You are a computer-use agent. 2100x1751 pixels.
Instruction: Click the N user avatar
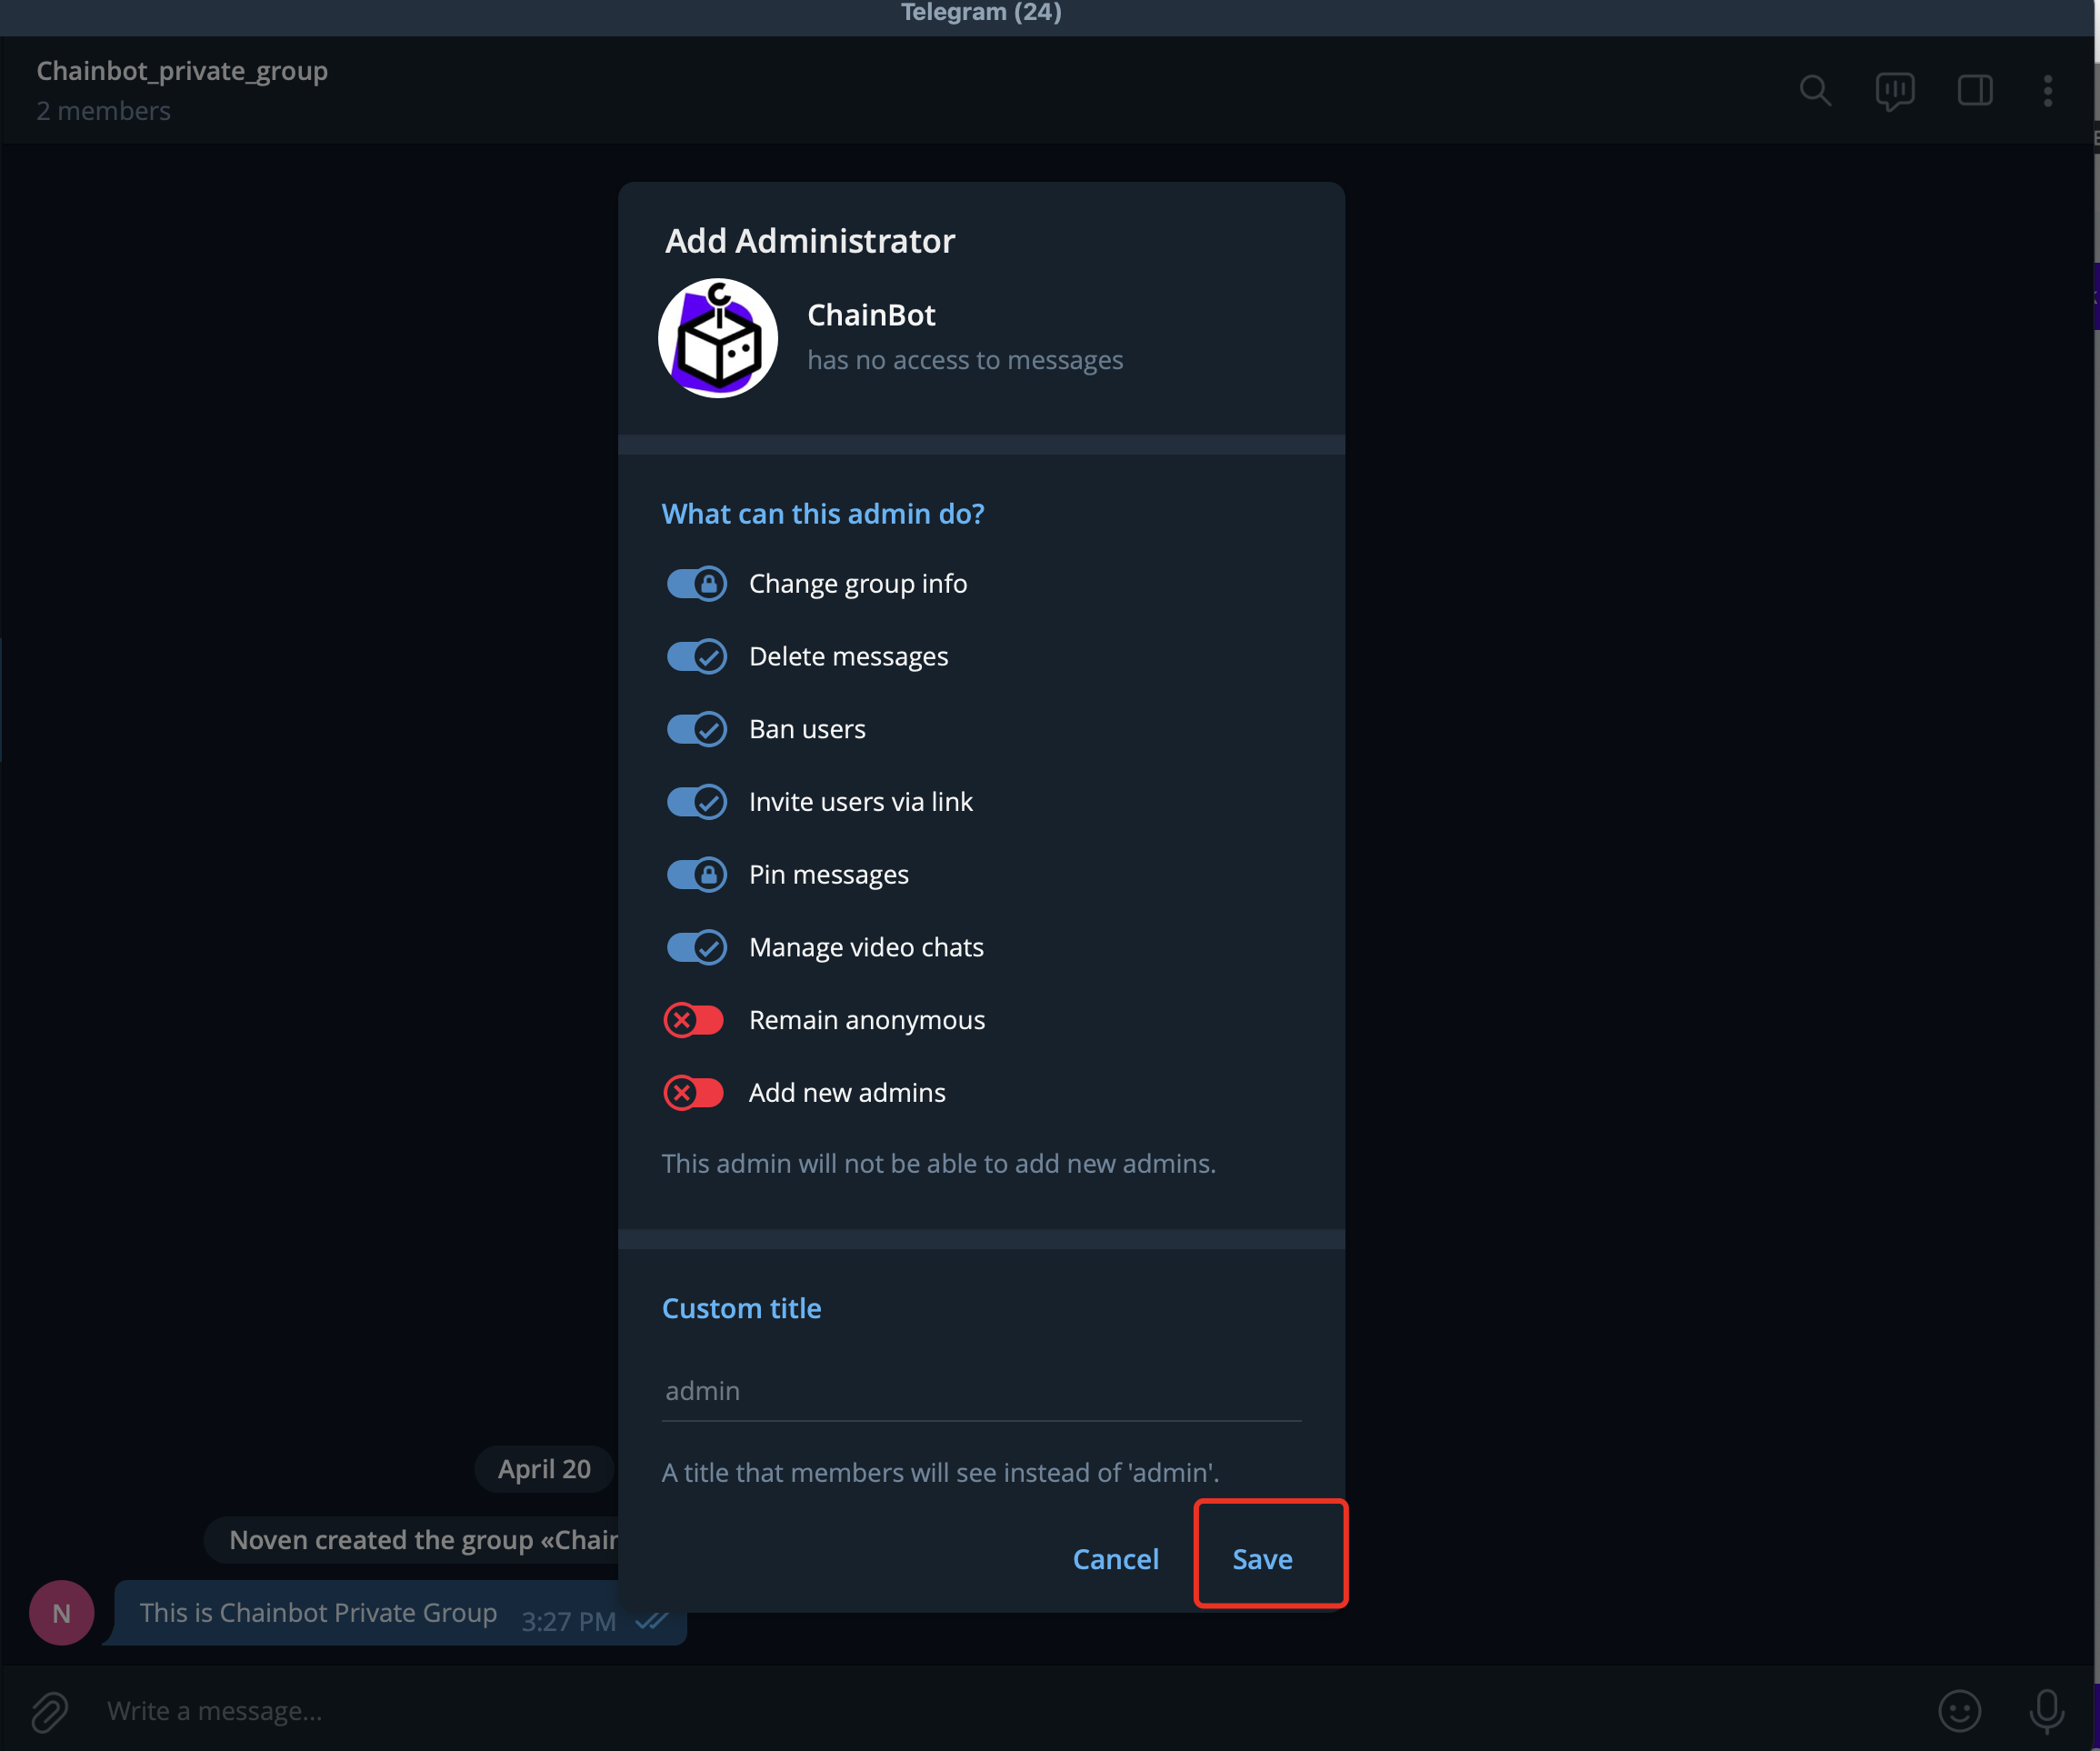click(62, 1613)
